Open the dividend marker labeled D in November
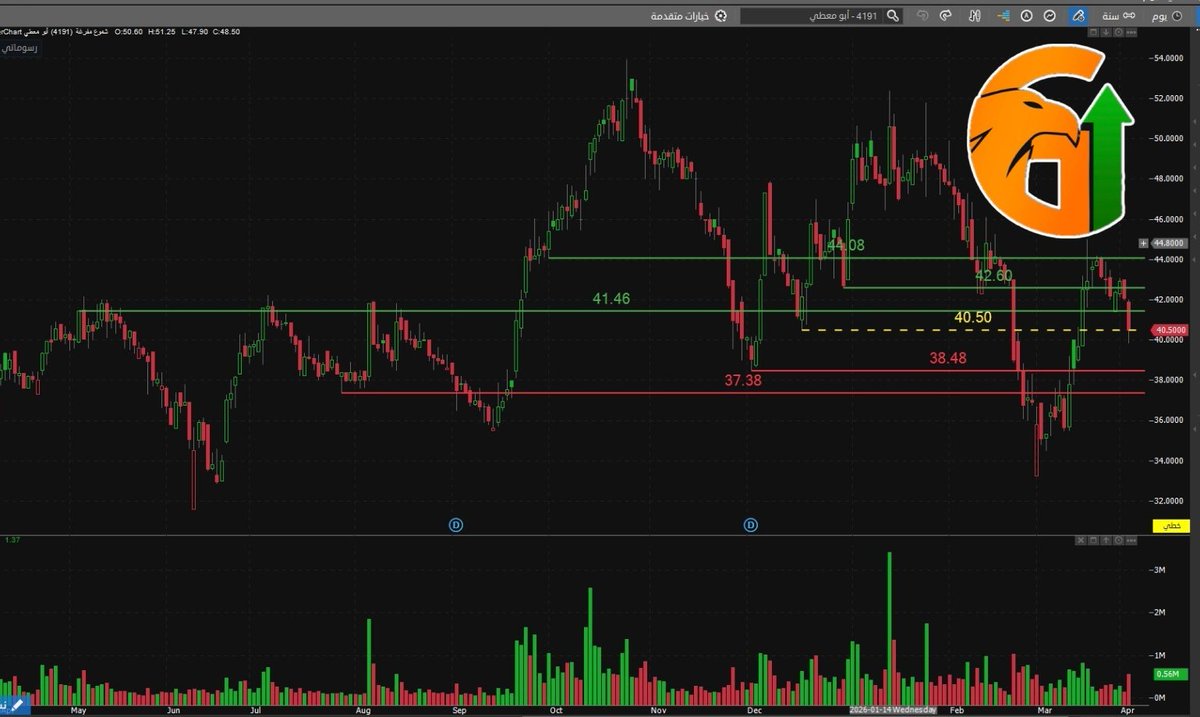The image size is (1200, 717). tap(750, 523)
